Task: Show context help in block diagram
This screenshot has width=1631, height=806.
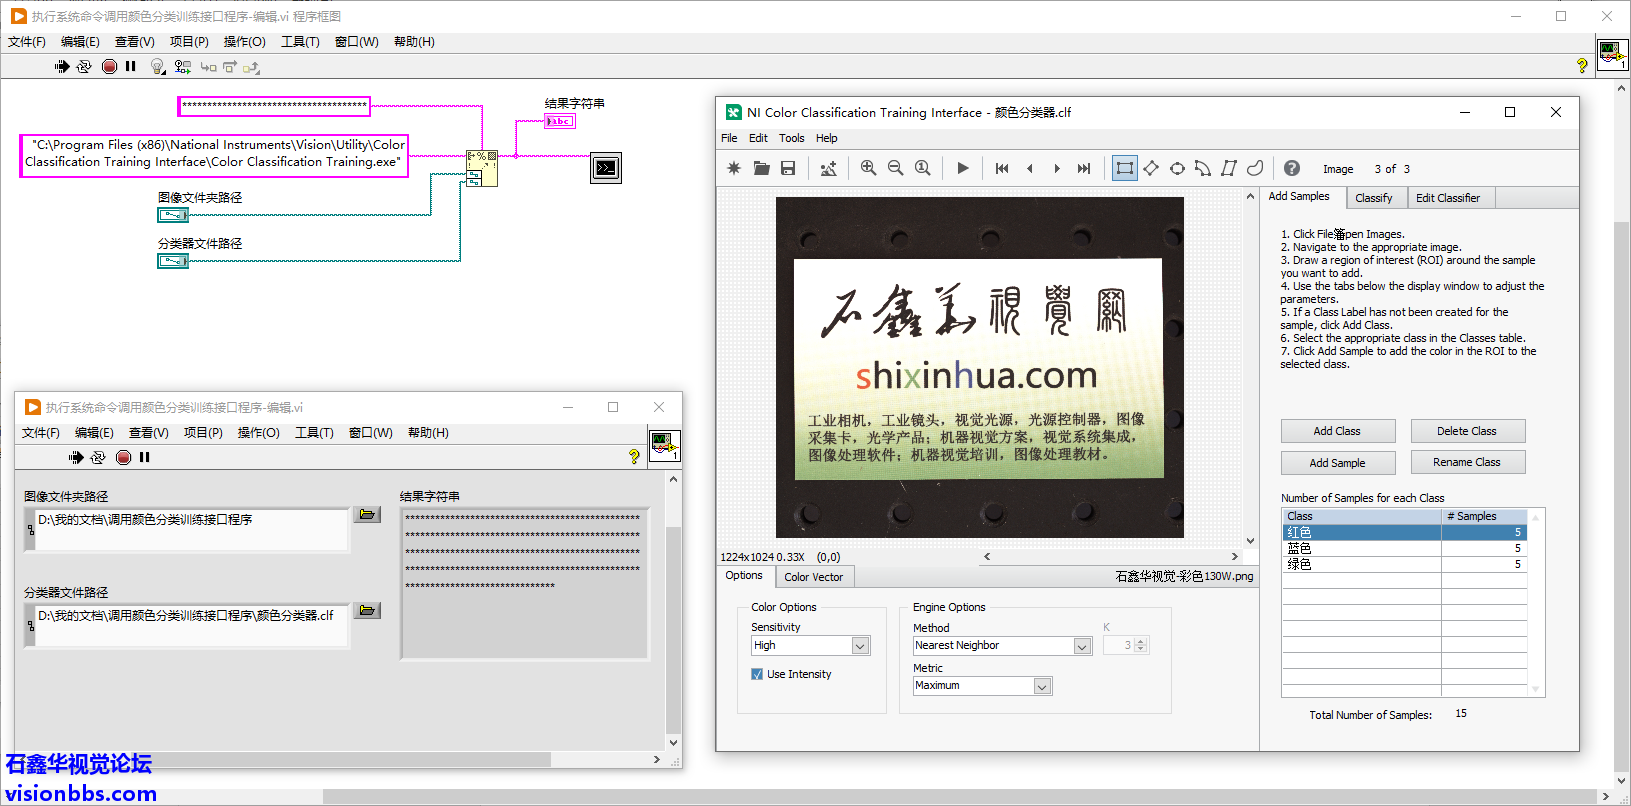Action: 1582,65
